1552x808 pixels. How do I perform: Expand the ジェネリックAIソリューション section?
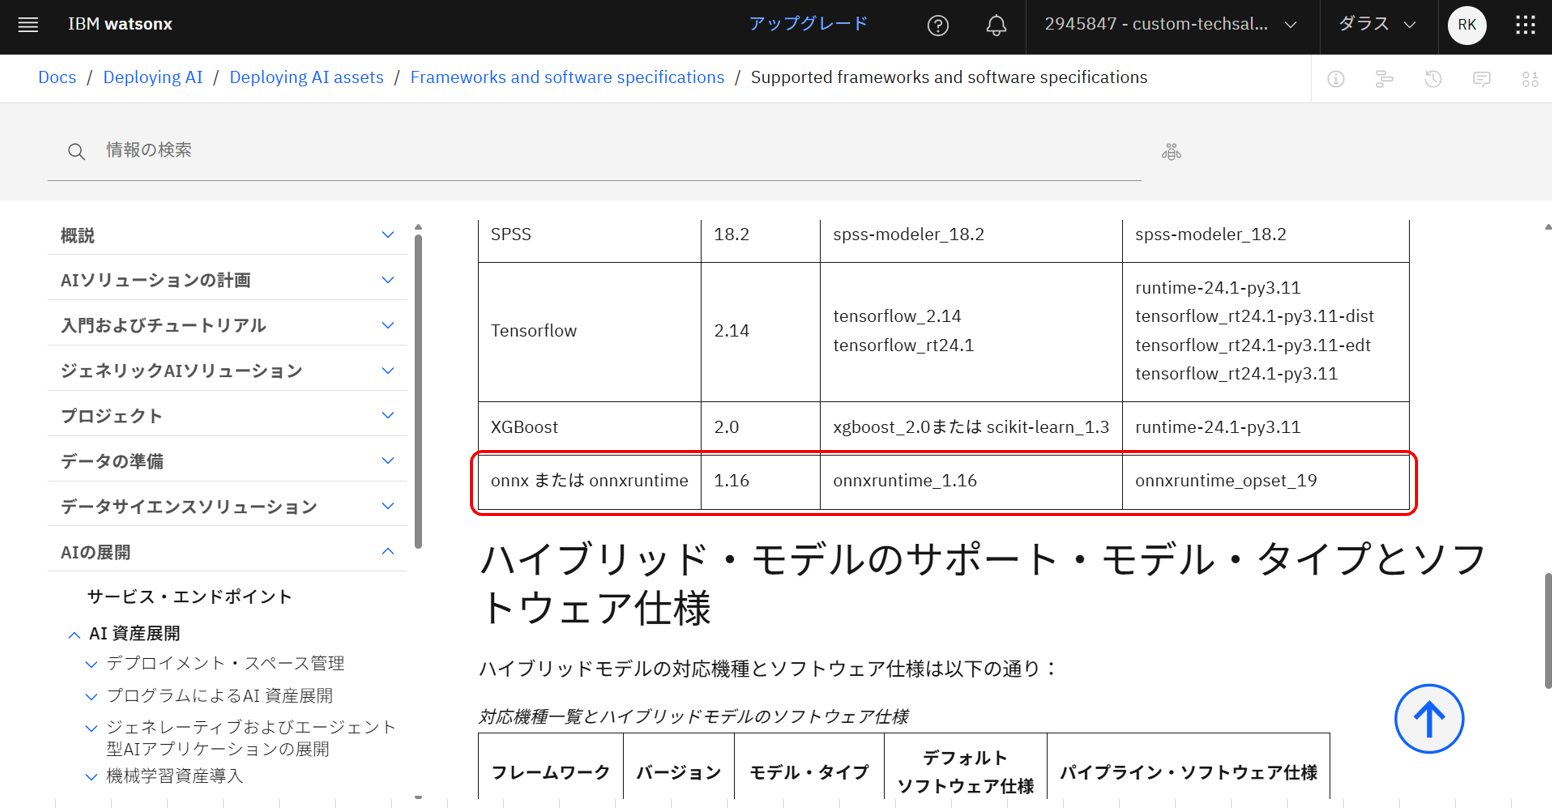pos(228,371)
